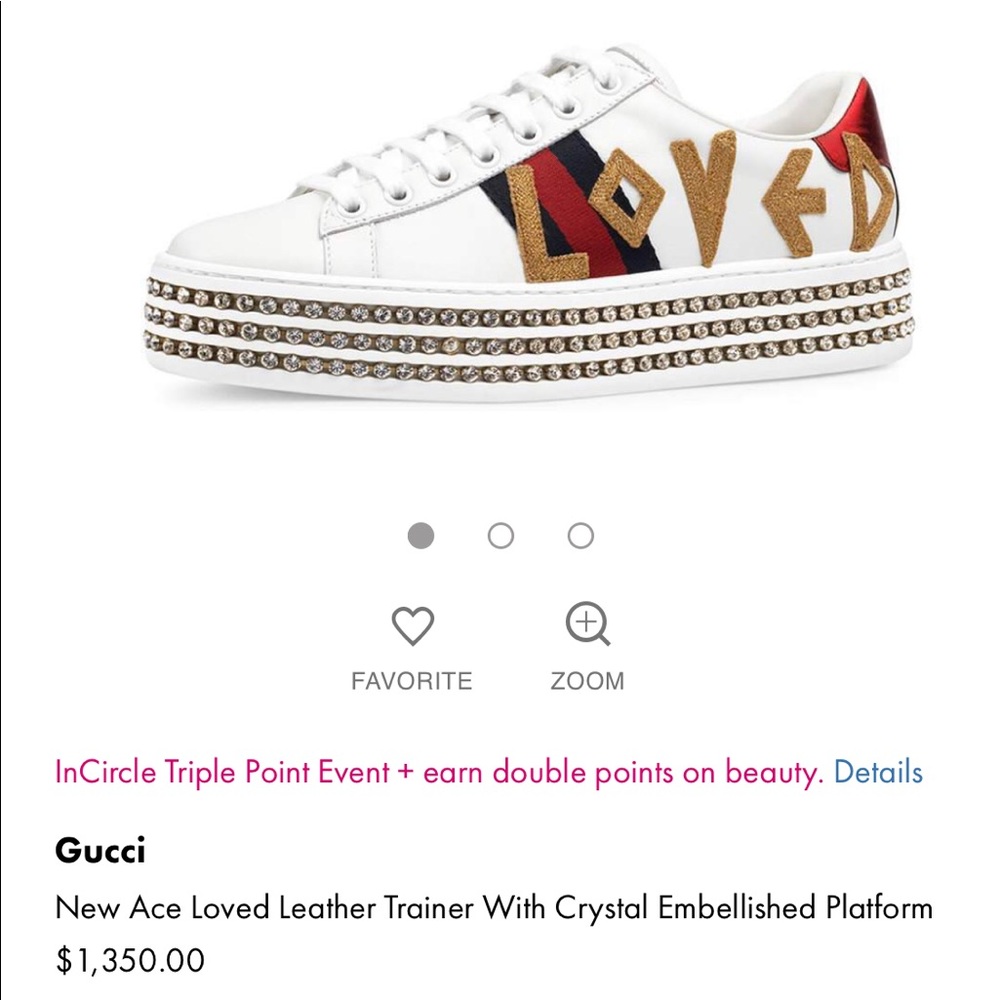Click the magnifier Zoom icon

(587, 626)
